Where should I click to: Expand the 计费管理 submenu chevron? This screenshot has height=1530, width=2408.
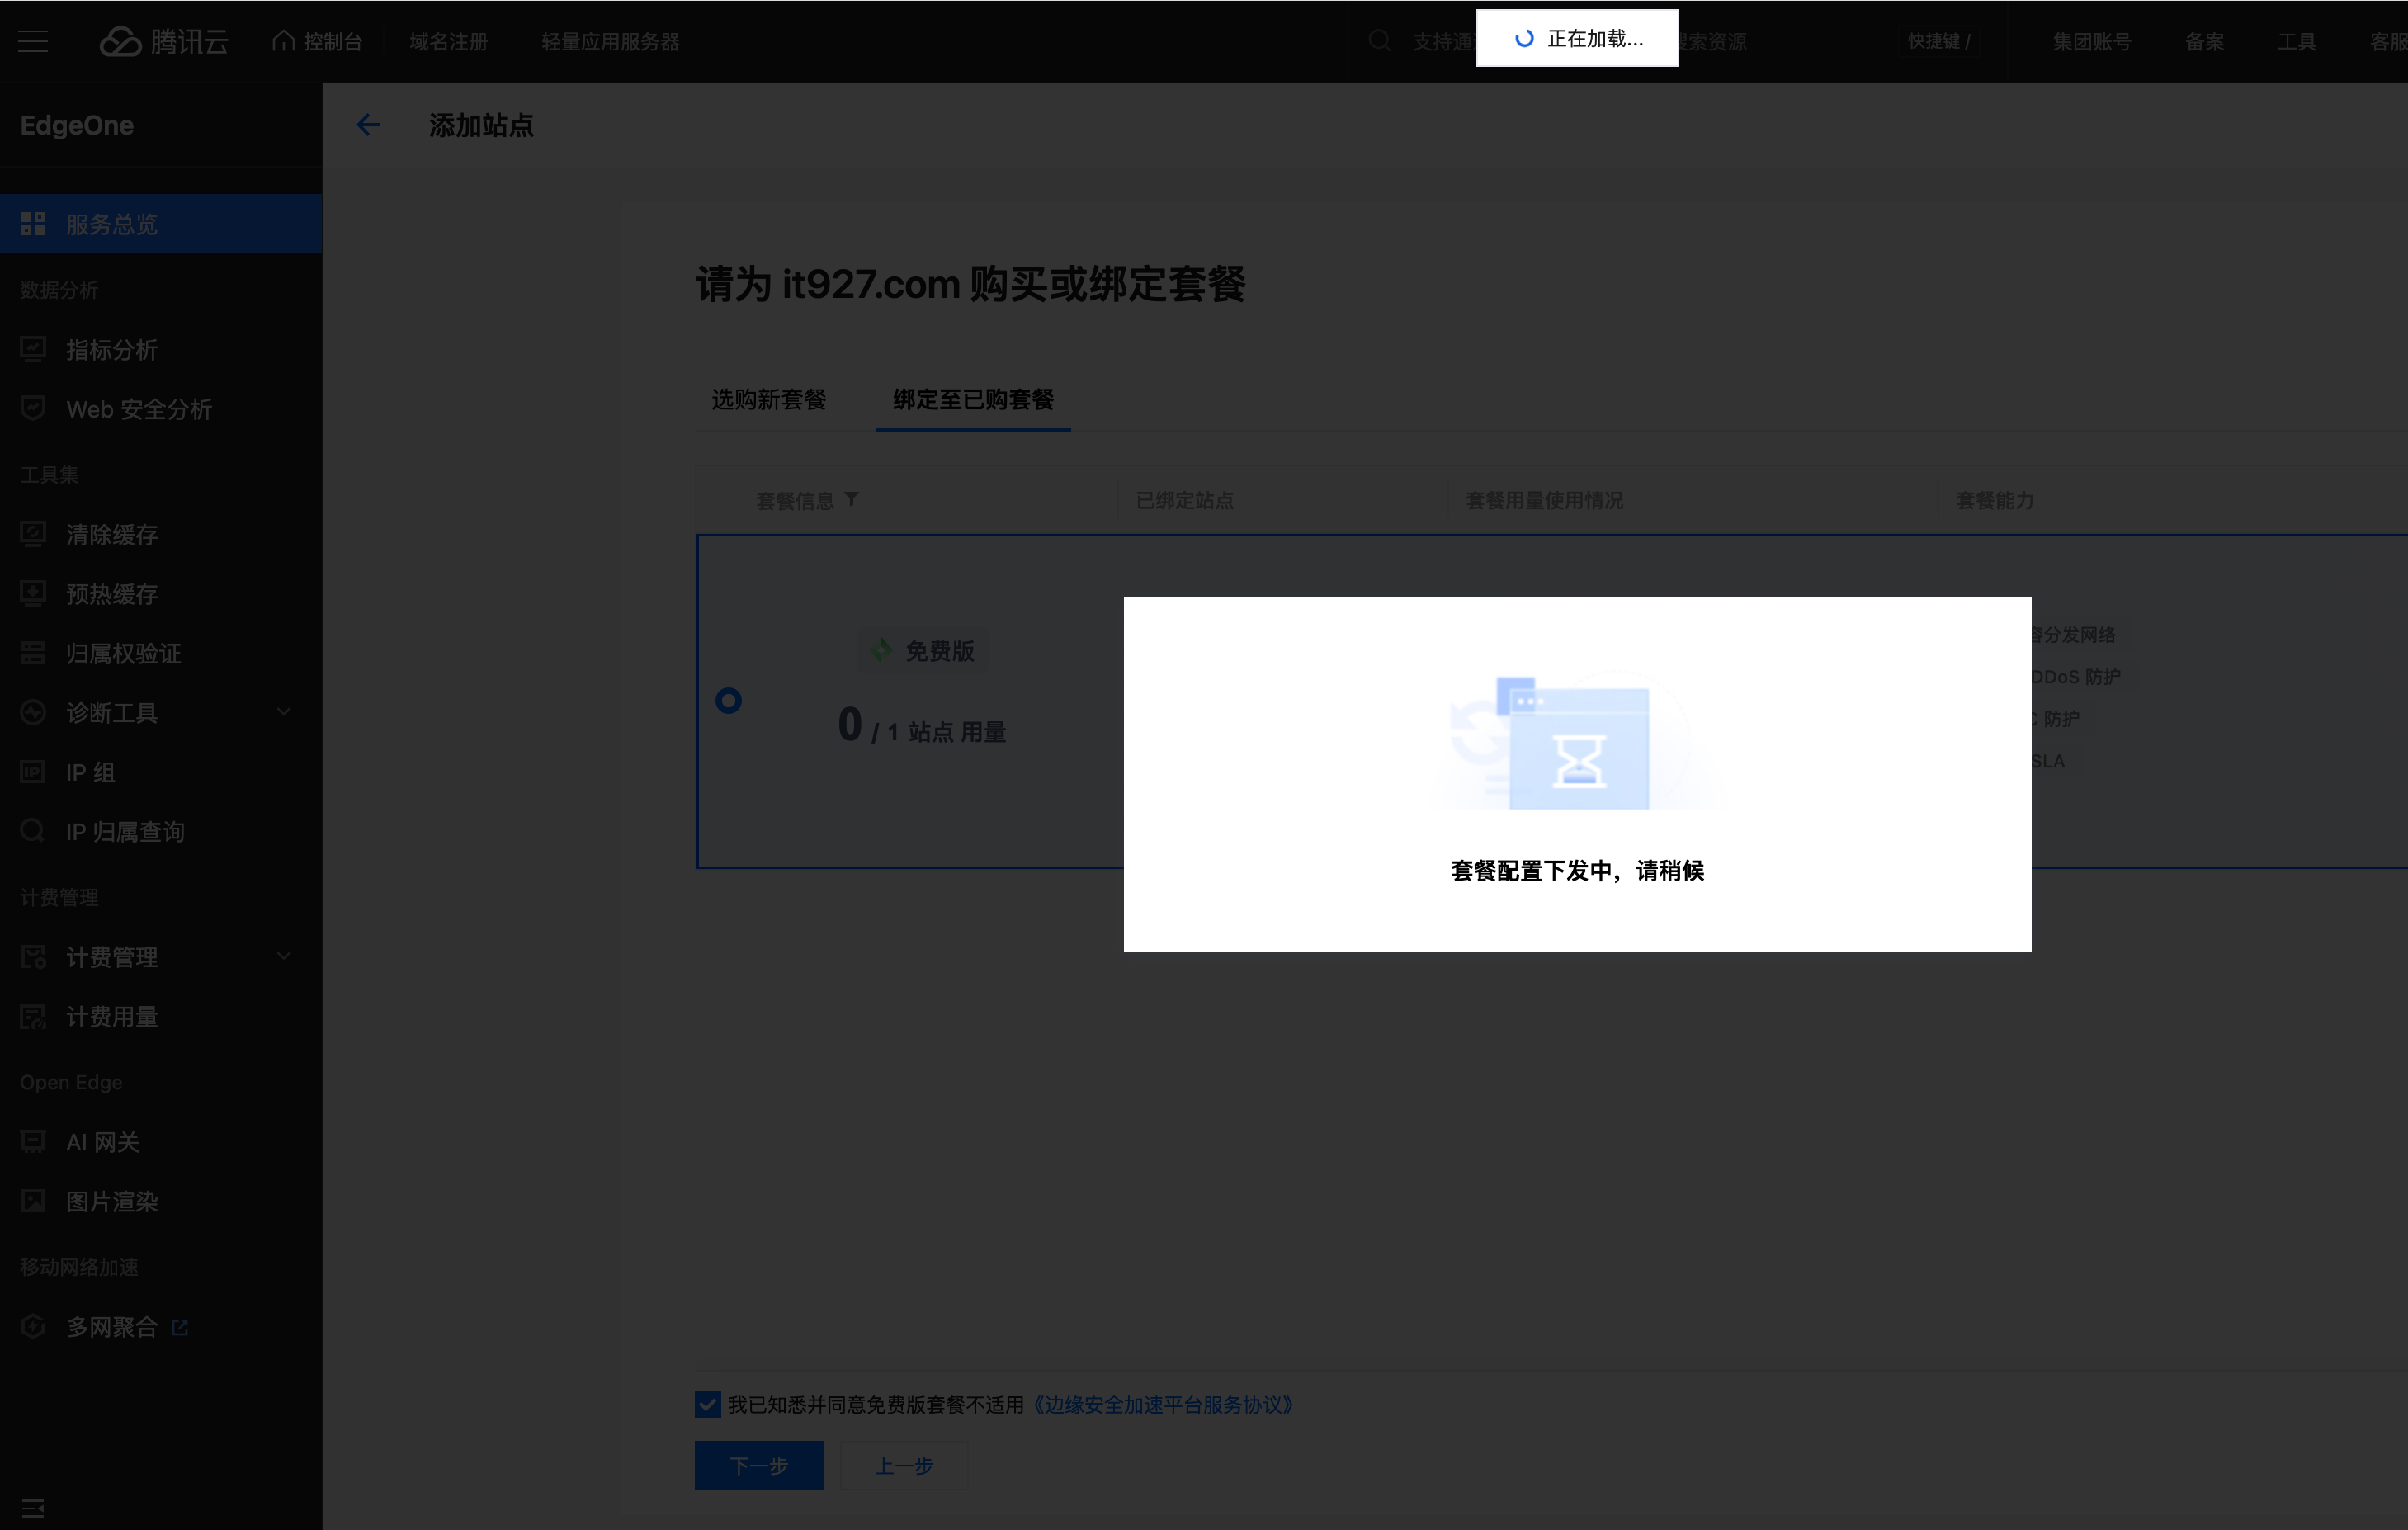point(284,956)
